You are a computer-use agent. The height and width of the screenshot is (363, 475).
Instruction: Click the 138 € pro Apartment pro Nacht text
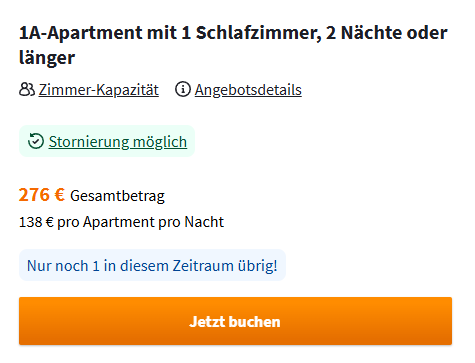click(x=121, y=222)
